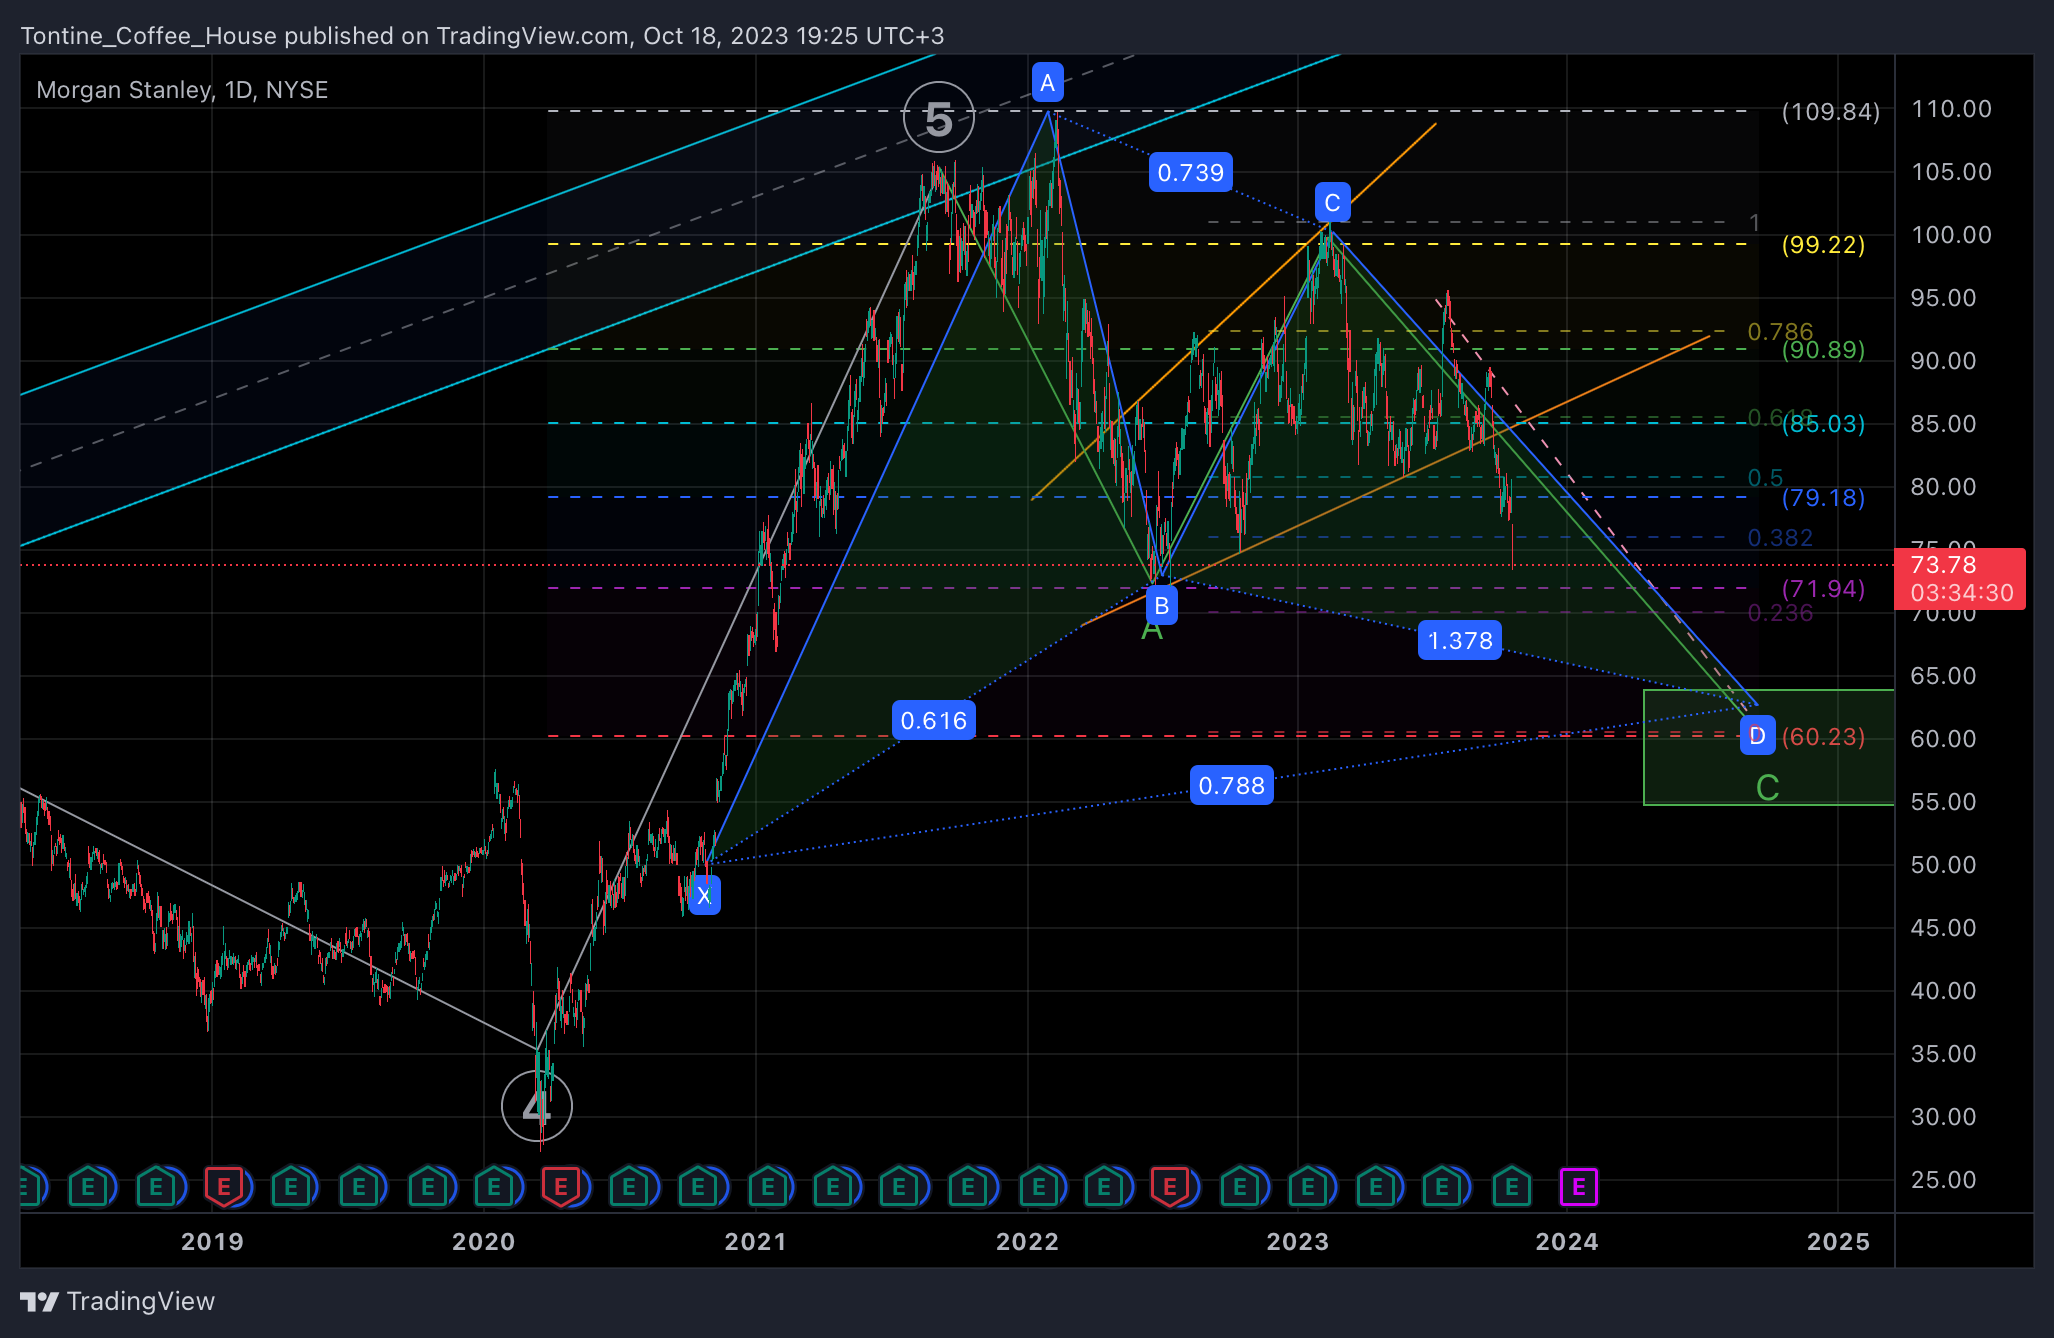This screenshot has width=2054, height=1338.
Task: Click the 0.788 ratio label
Action: tap(1232, 785)
